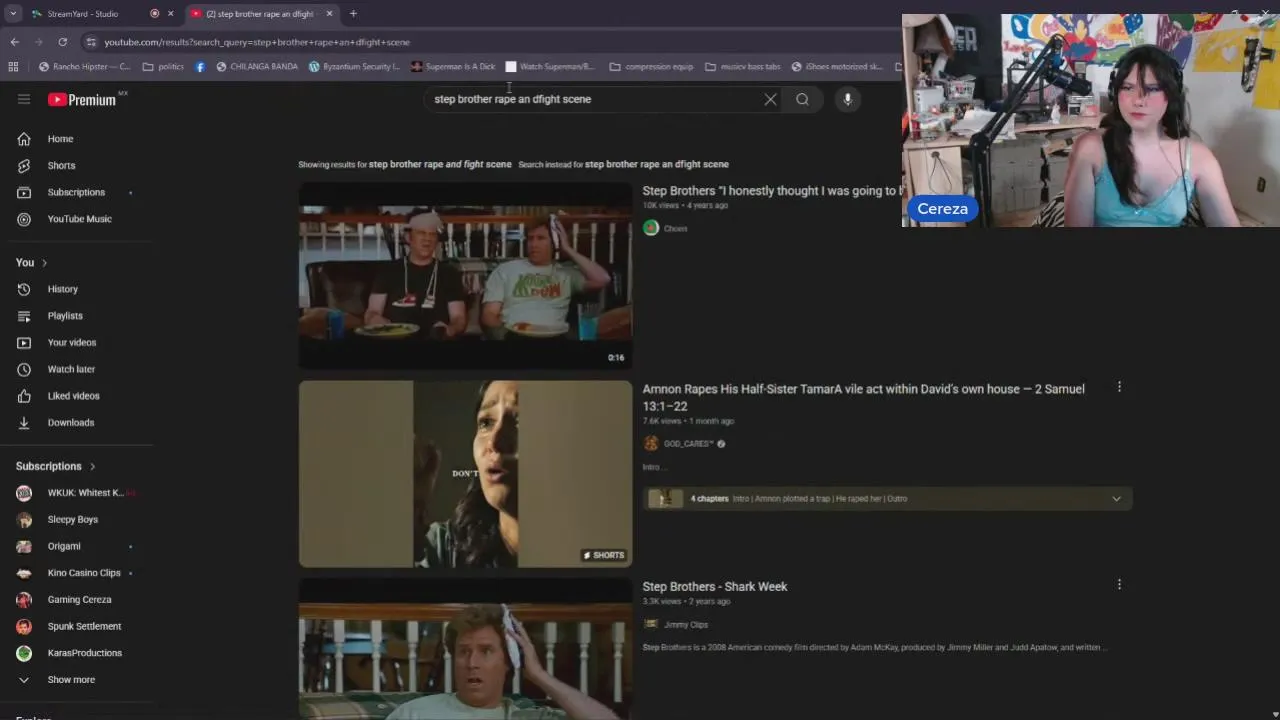Open the Shorts video thumbnail labeled SHORTS

pyautogui.click(x=465, y=473)
